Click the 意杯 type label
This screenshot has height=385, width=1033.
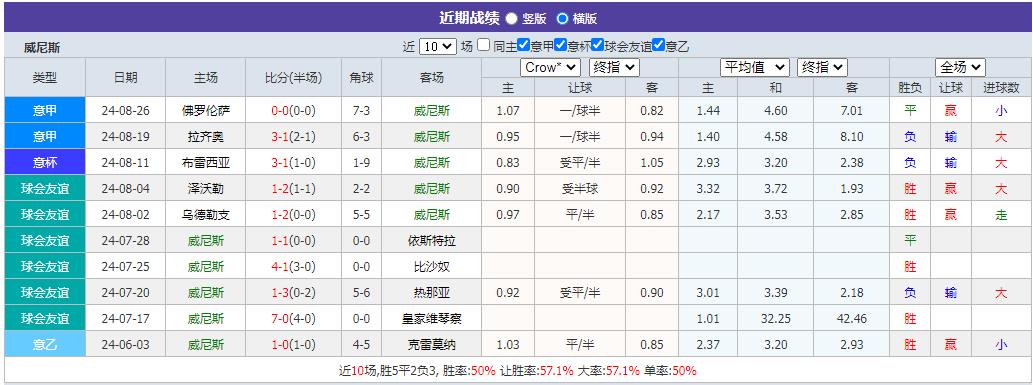(45, 162)
